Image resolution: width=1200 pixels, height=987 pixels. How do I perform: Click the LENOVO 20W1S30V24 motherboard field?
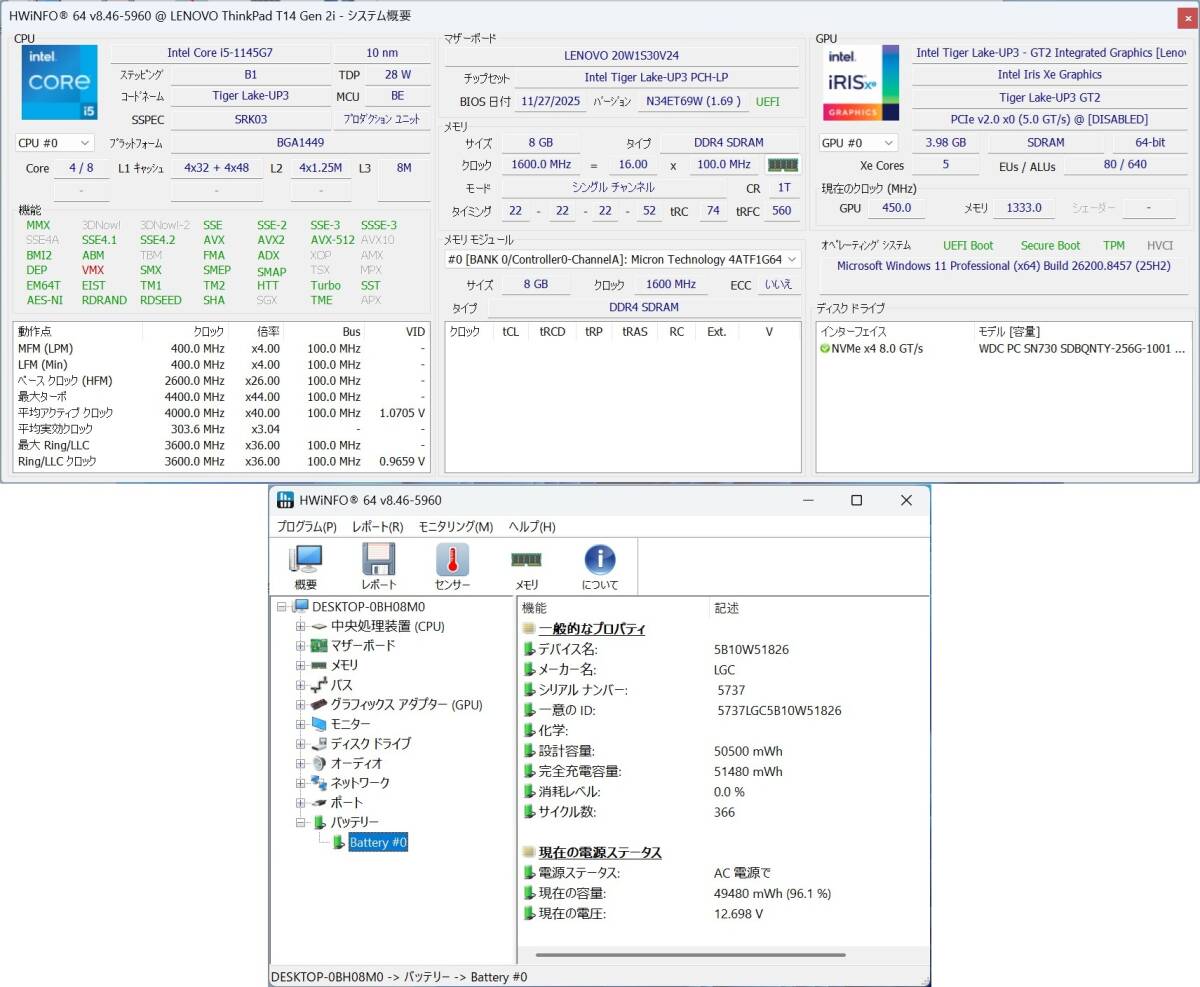[621, 56]
